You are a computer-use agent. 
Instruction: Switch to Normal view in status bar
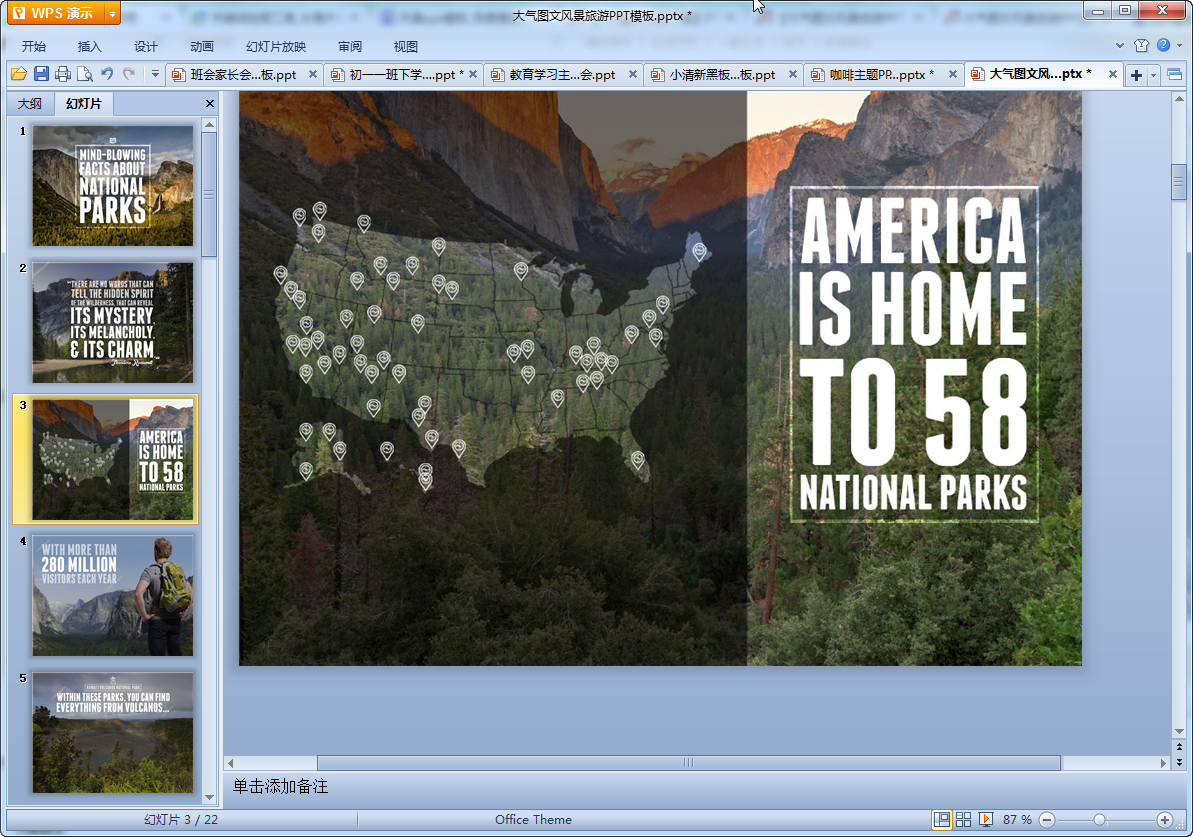pyautogui.click(x=941, y=820)
